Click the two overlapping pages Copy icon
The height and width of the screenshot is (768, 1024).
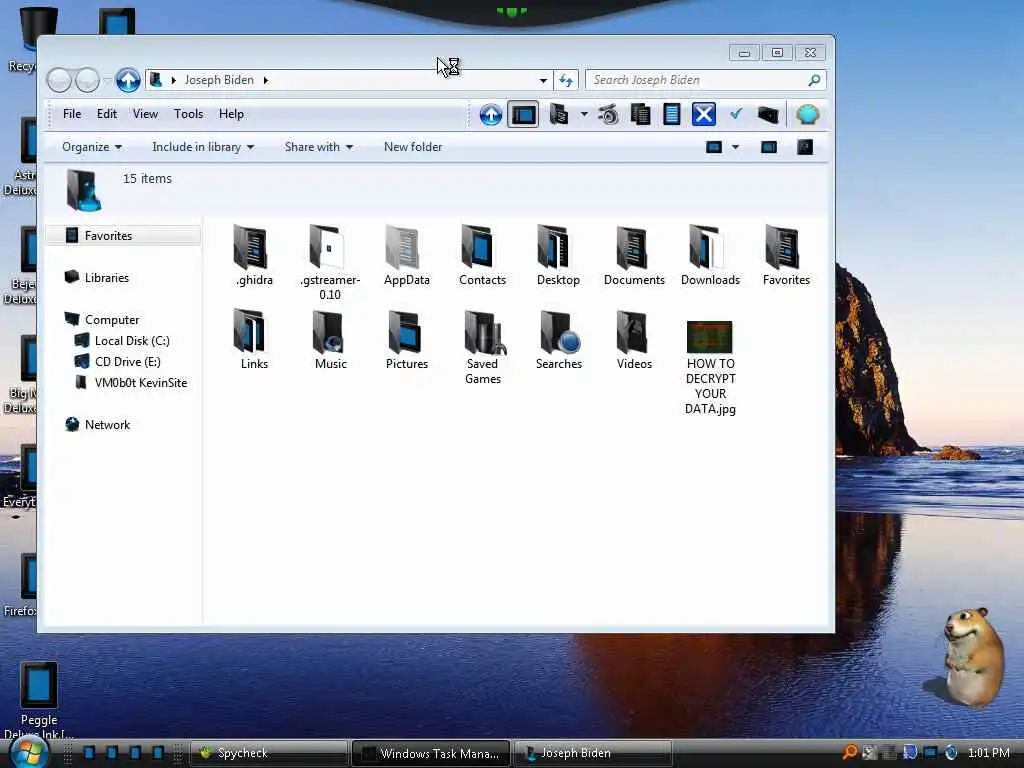pyautogui.click(x=641, y=115)
